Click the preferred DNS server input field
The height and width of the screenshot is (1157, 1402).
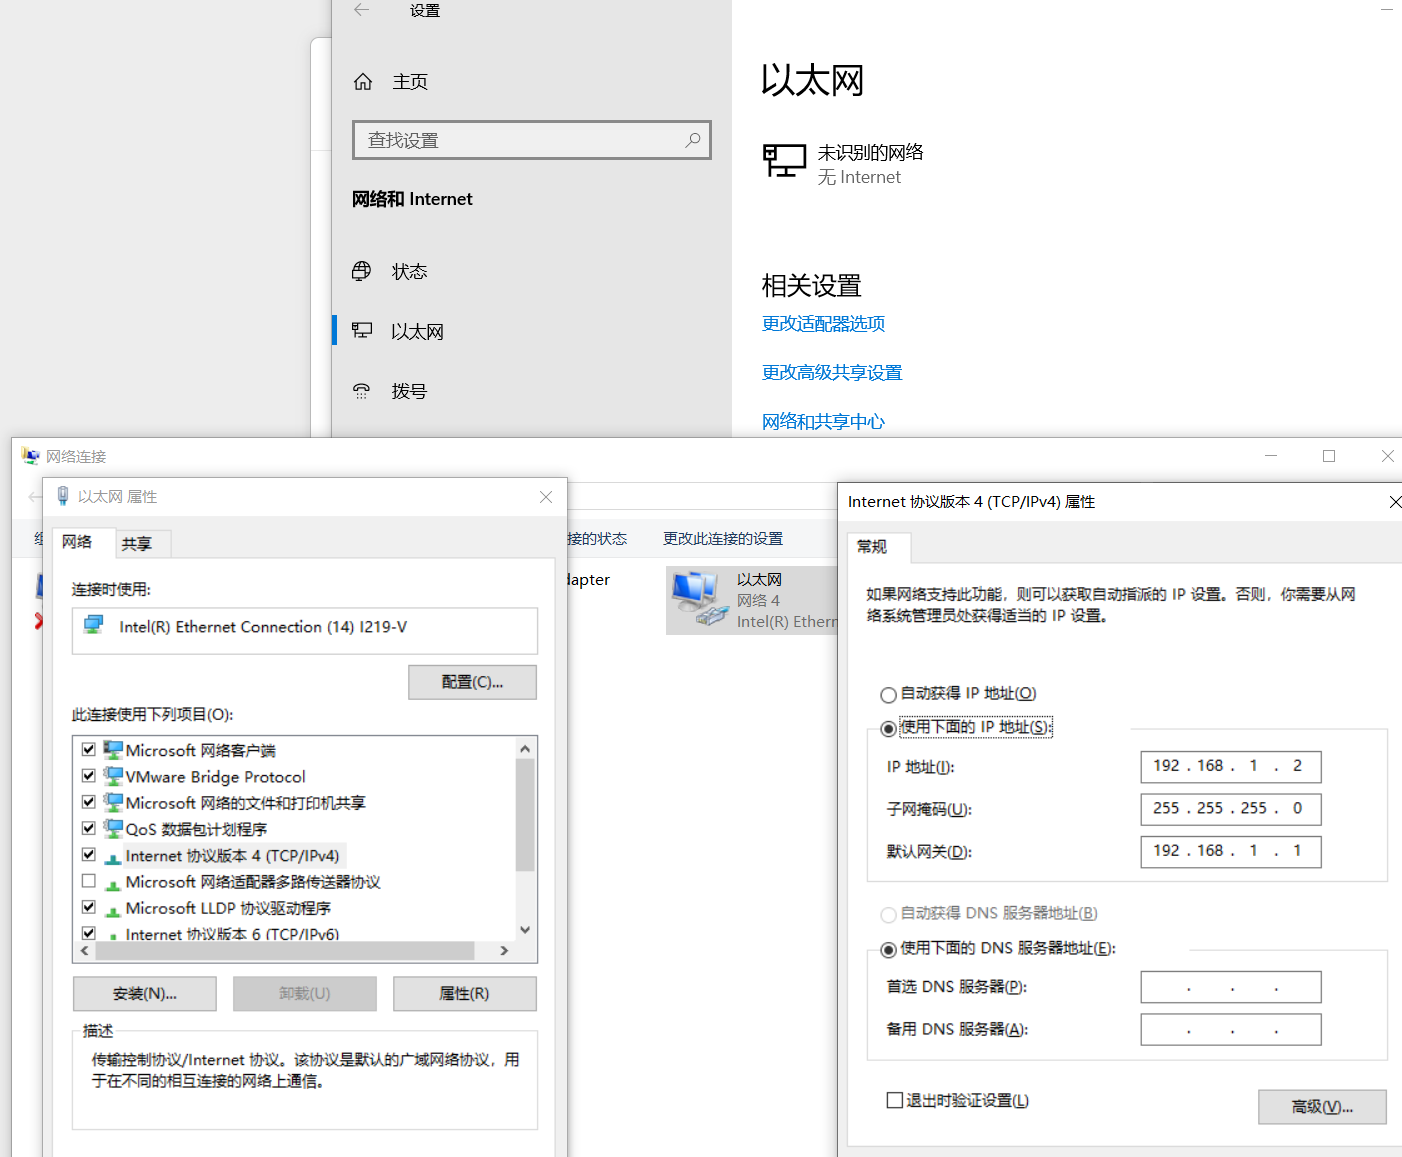click(1230, 987)
